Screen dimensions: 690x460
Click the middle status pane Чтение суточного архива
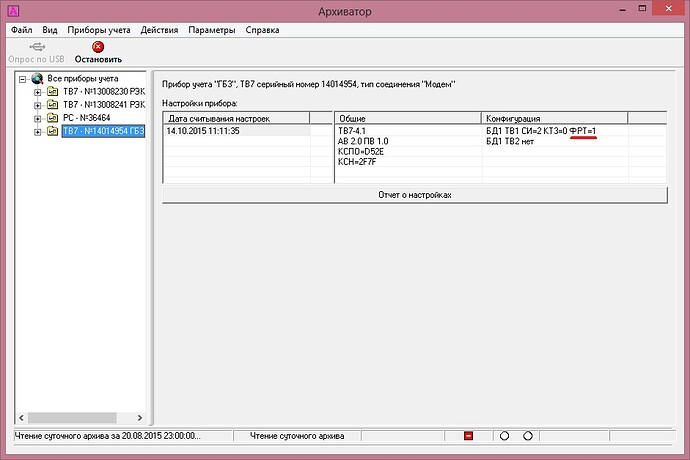pyautogui.click(x=297, y=436)
